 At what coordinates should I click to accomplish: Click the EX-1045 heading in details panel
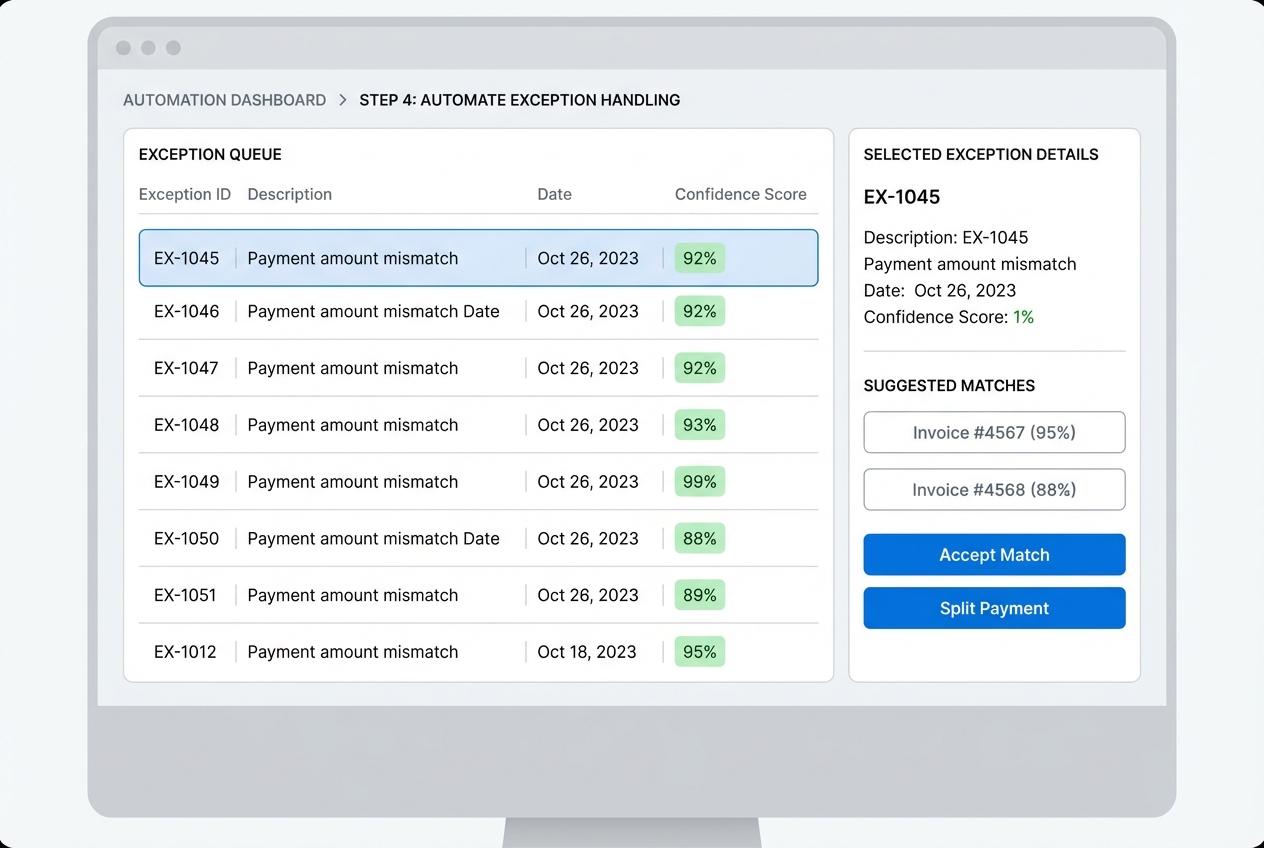901,197
